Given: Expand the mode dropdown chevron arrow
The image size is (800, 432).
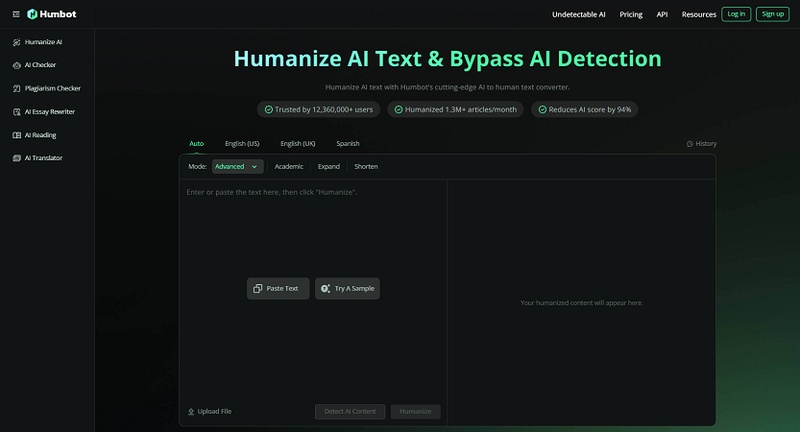Looking at the screenshot, I should coord(254,167).
